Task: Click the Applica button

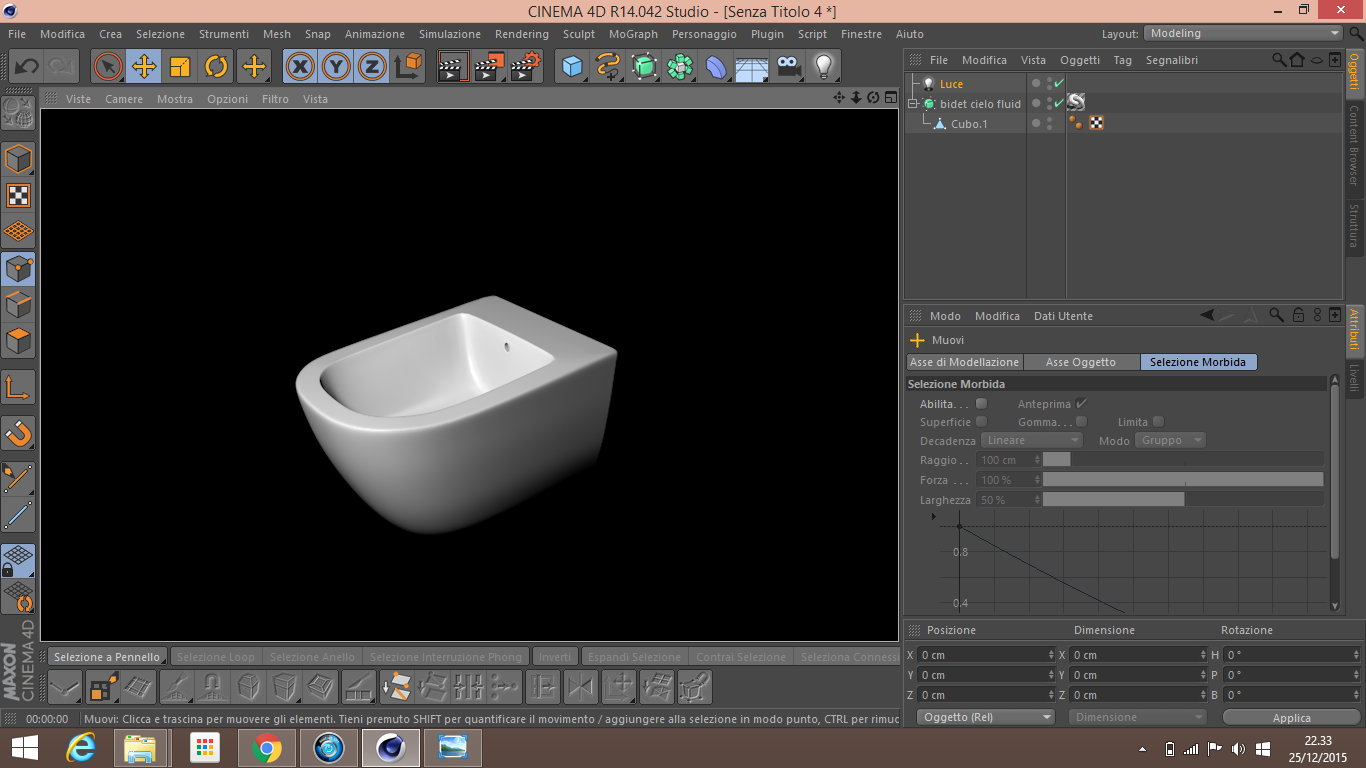Action: [1291, 718]
